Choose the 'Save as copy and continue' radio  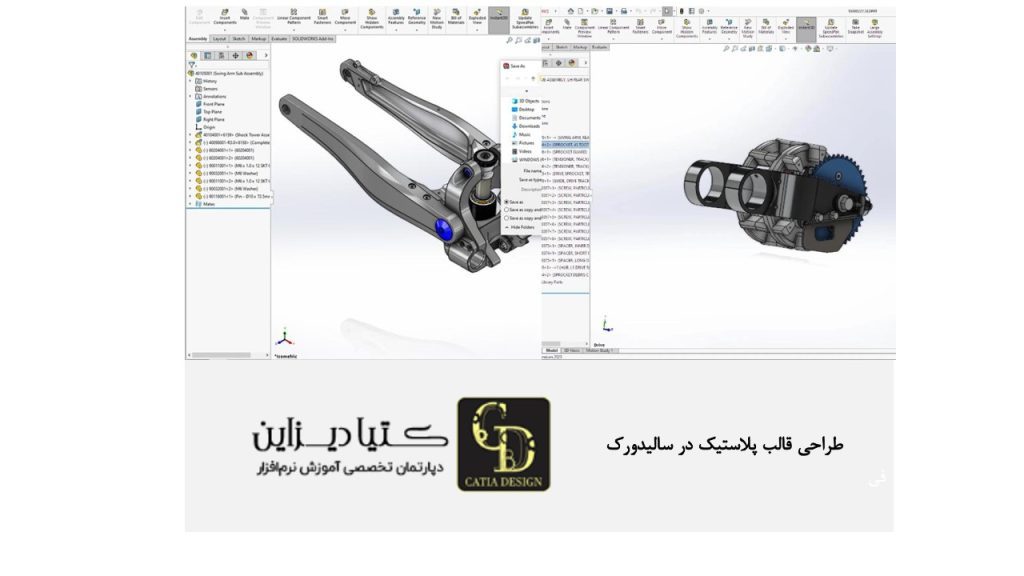507,210
